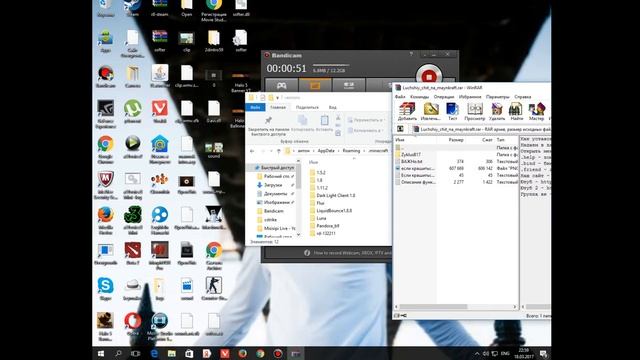Open the blue Файл tab in Explorer

click(255, 107)
